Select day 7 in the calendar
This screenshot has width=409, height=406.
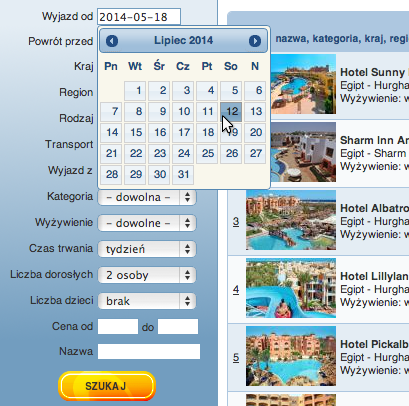tap(111, 111)
